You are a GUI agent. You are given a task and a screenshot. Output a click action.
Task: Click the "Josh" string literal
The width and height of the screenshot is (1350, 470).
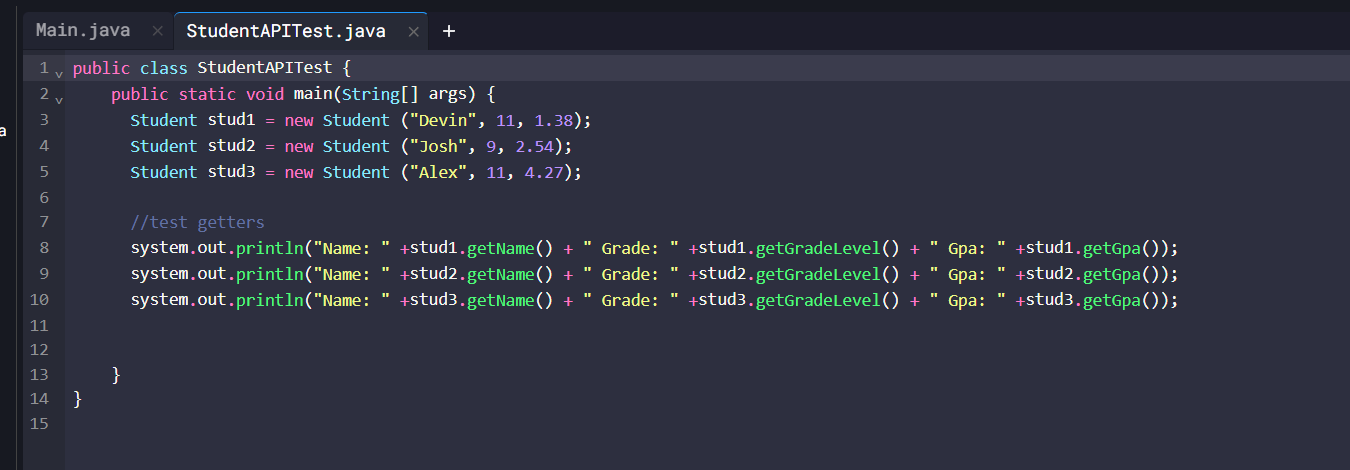[438, 146]
